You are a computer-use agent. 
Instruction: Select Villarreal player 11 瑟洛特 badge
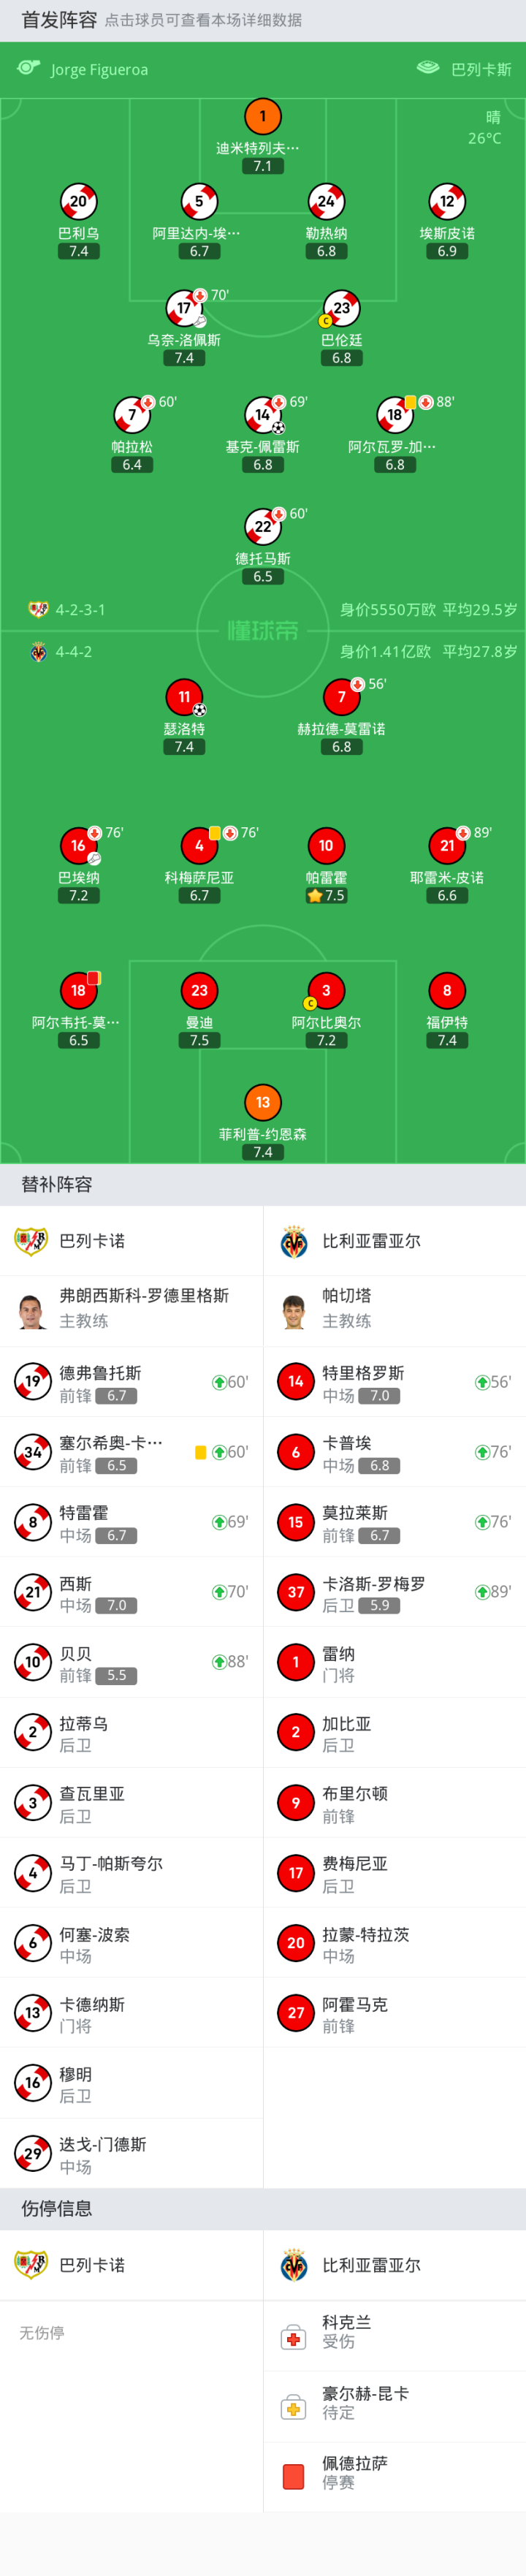tap(184, 697)
